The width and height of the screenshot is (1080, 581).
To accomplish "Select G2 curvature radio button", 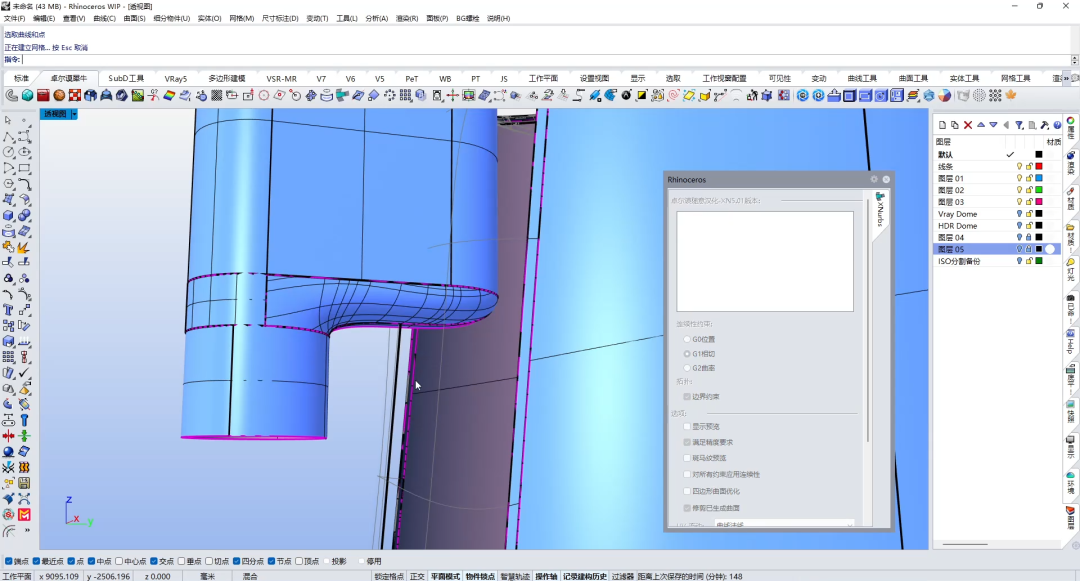I will (687, 368).
